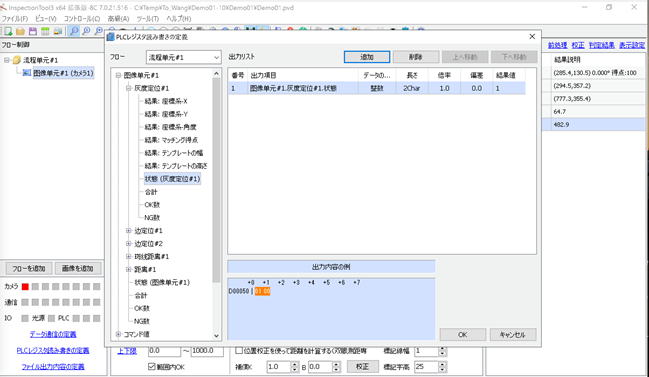Open the フロー combo box 流程単元#1
Viewport: 649px width, 377px height.
183,57
